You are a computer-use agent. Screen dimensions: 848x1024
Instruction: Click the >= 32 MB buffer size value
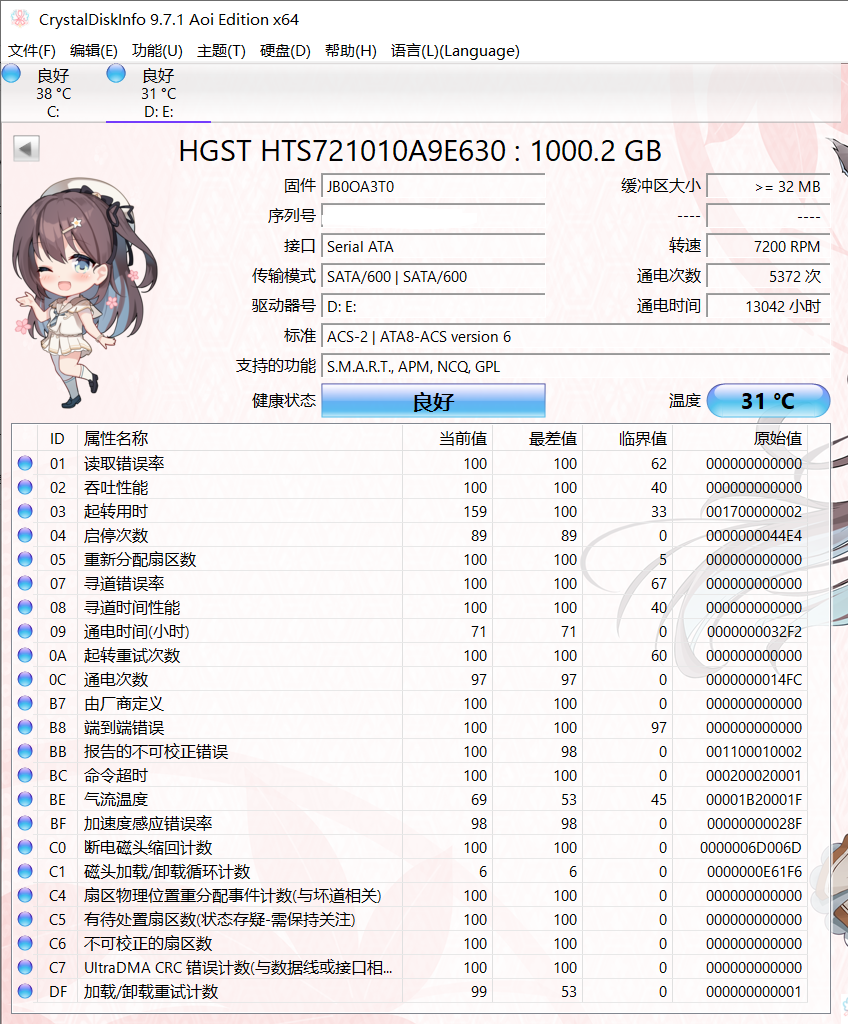point(768,187)
